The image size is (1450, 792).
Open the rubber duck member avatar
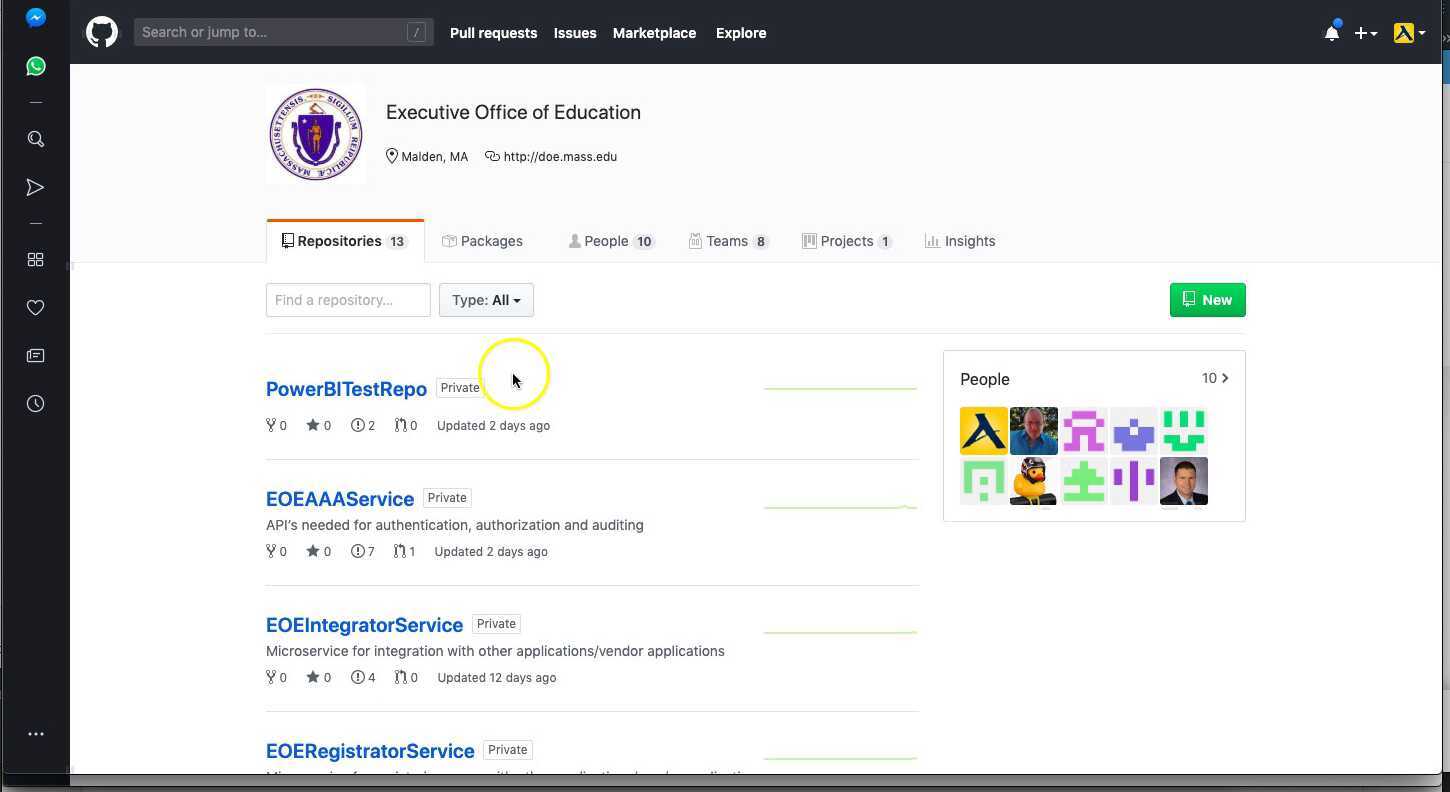click(x=1033, y=481)
